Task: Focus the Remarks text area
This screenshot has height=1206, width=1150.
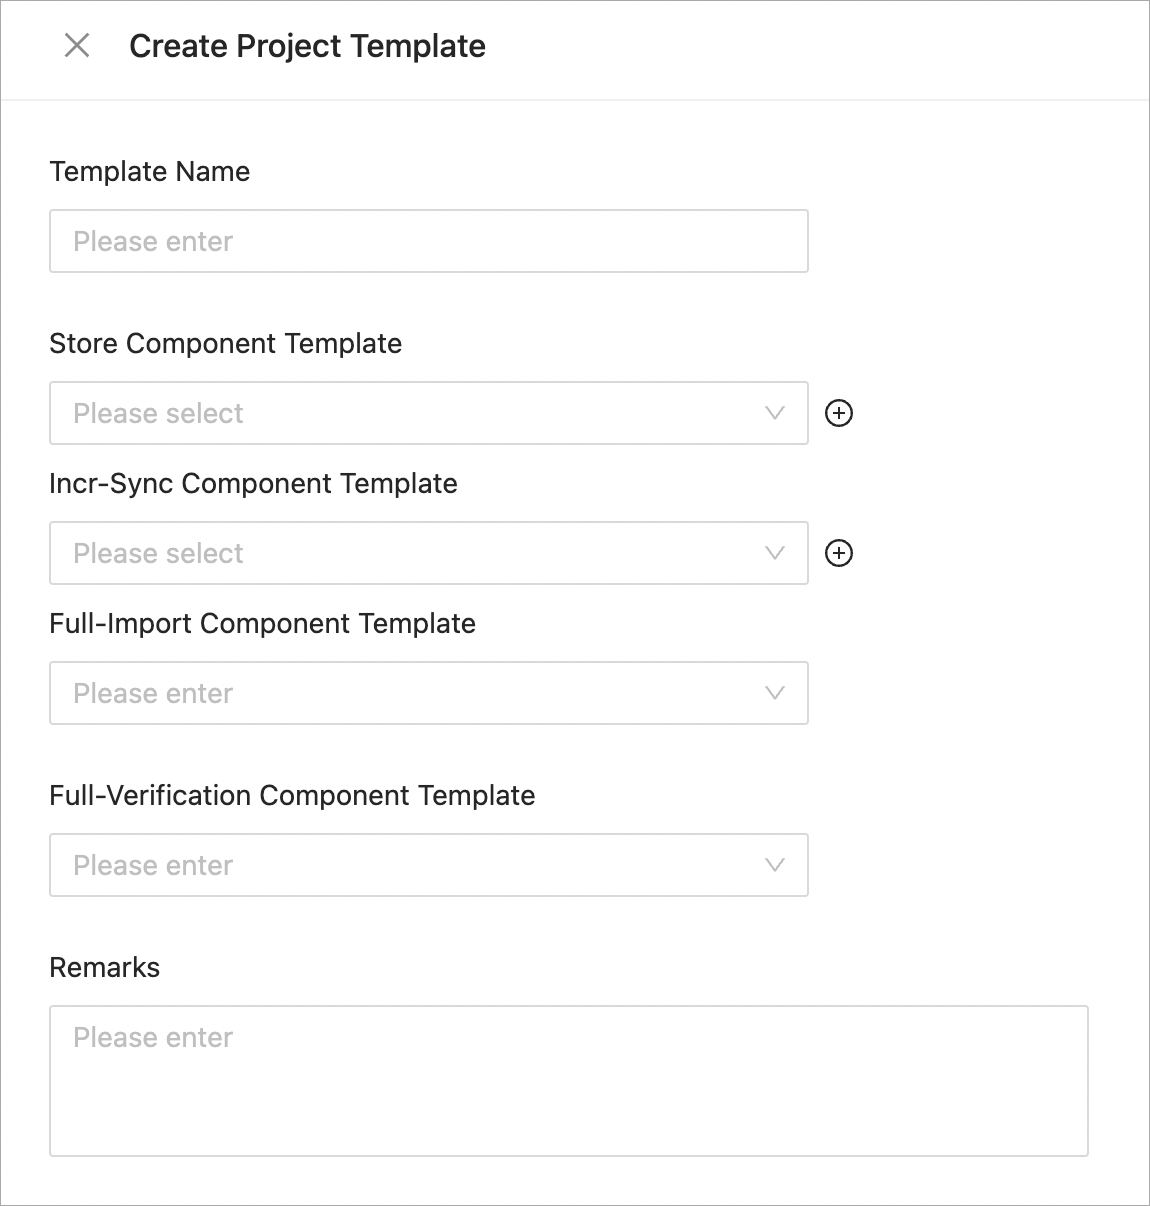Action: click(x=568, y=1080)
